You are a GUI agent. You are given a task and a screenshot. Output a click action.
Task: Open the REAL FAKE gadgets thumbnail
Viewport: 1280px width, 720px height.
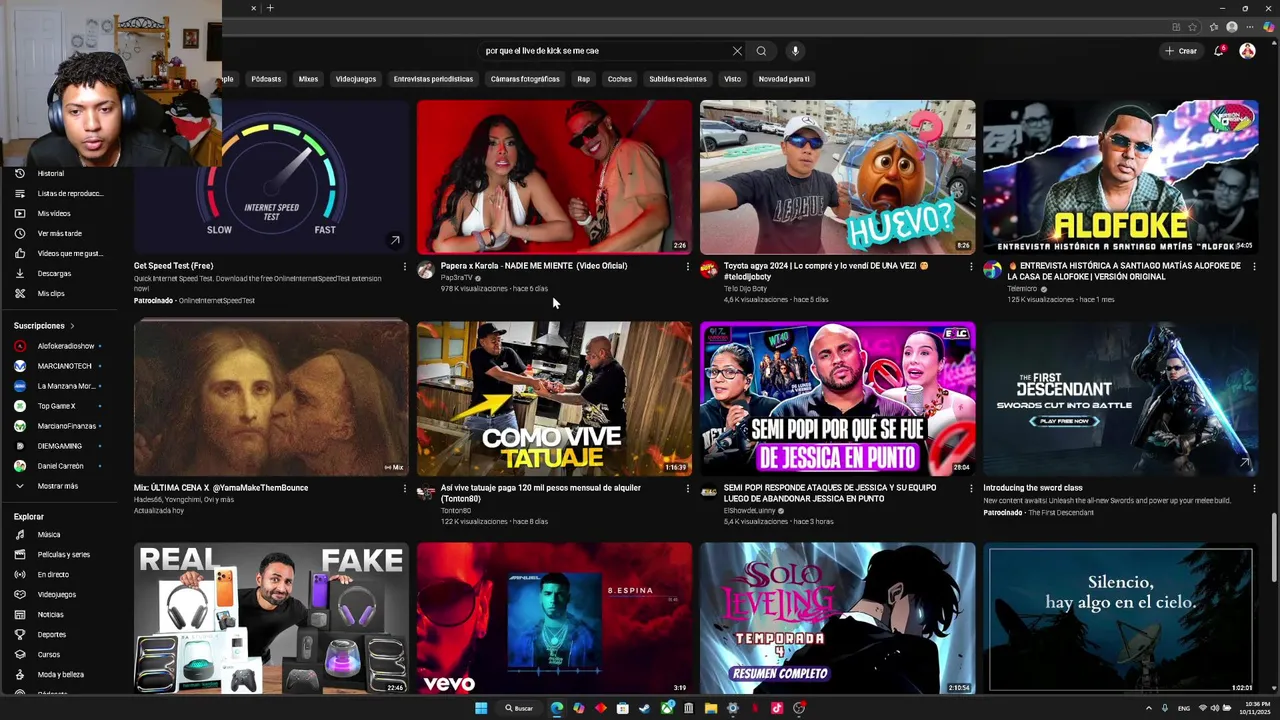pos(271,618)
